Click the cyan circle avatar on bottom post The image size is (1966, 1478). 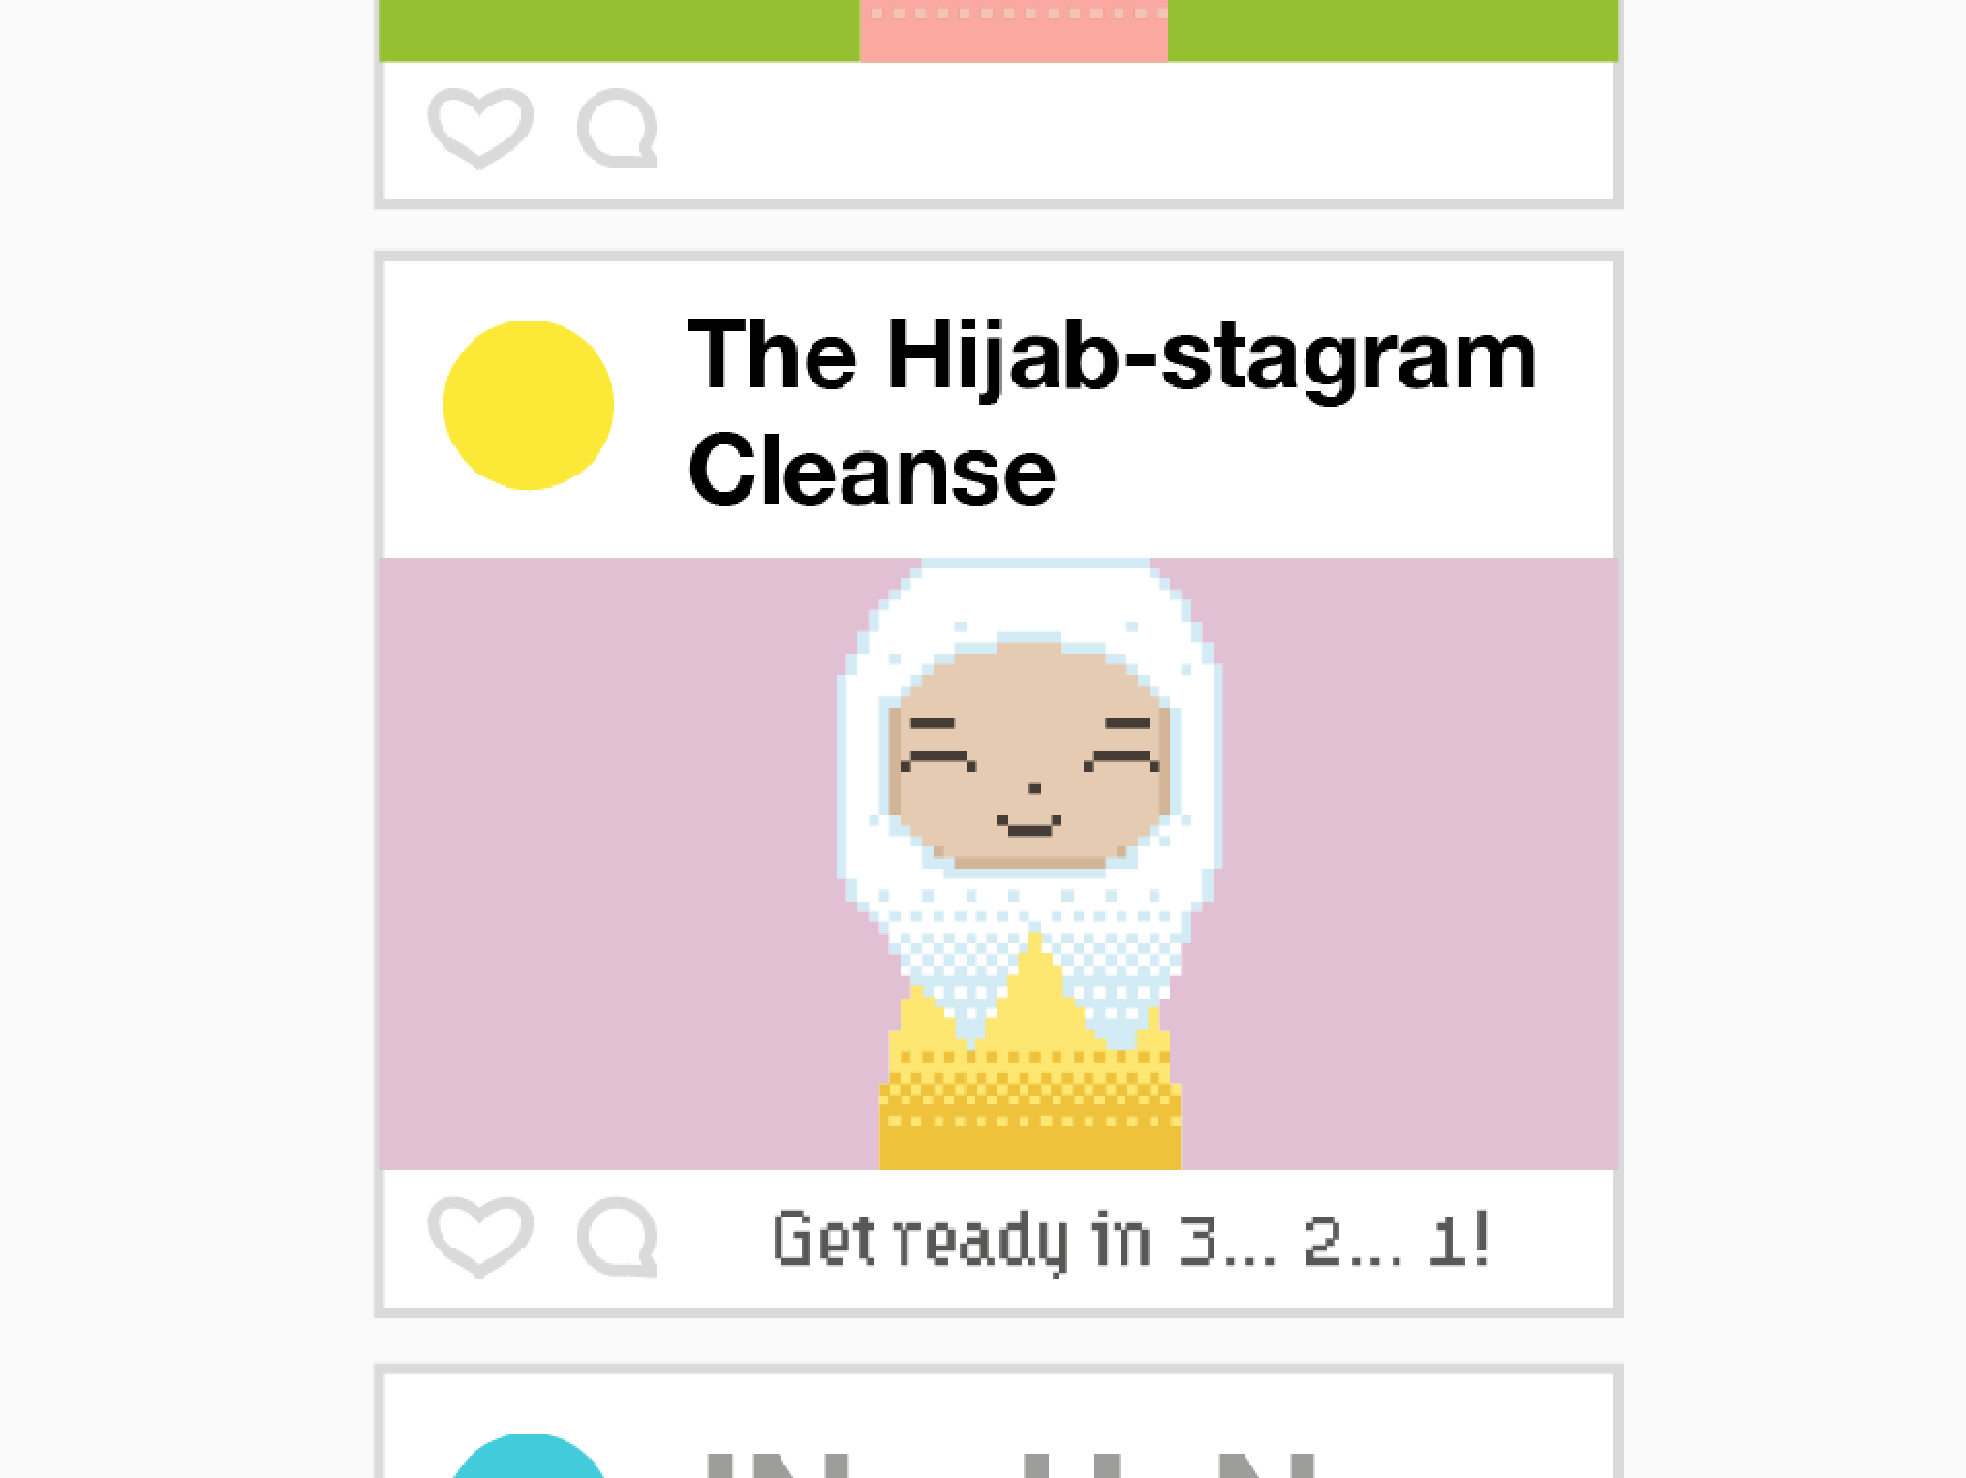click(x=528, y=1458)
